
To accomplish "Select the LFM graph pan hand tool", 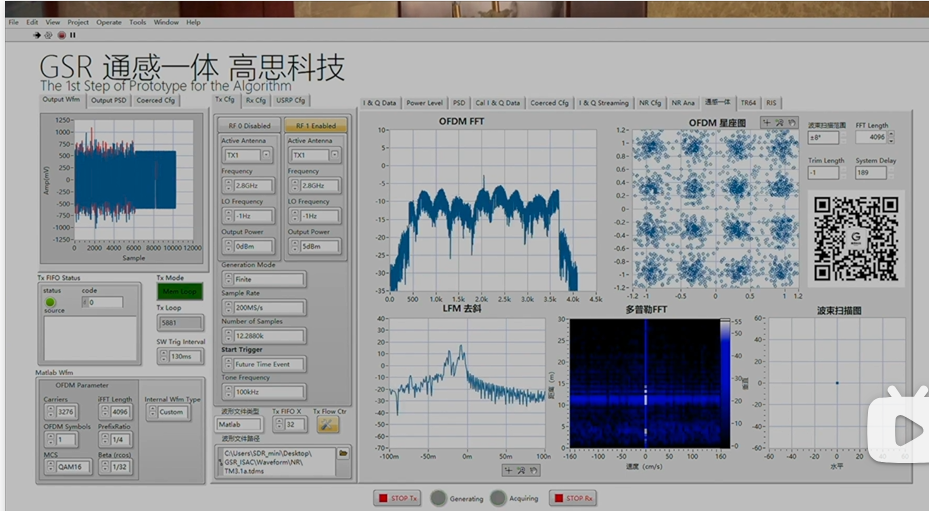I will coord(533,470).
